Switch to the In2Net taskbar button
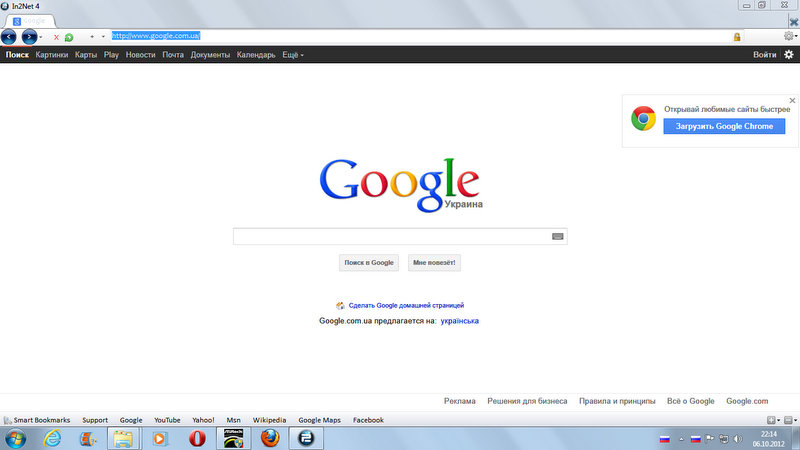This screenshot has width=800, height=450. tap(306, 438)
